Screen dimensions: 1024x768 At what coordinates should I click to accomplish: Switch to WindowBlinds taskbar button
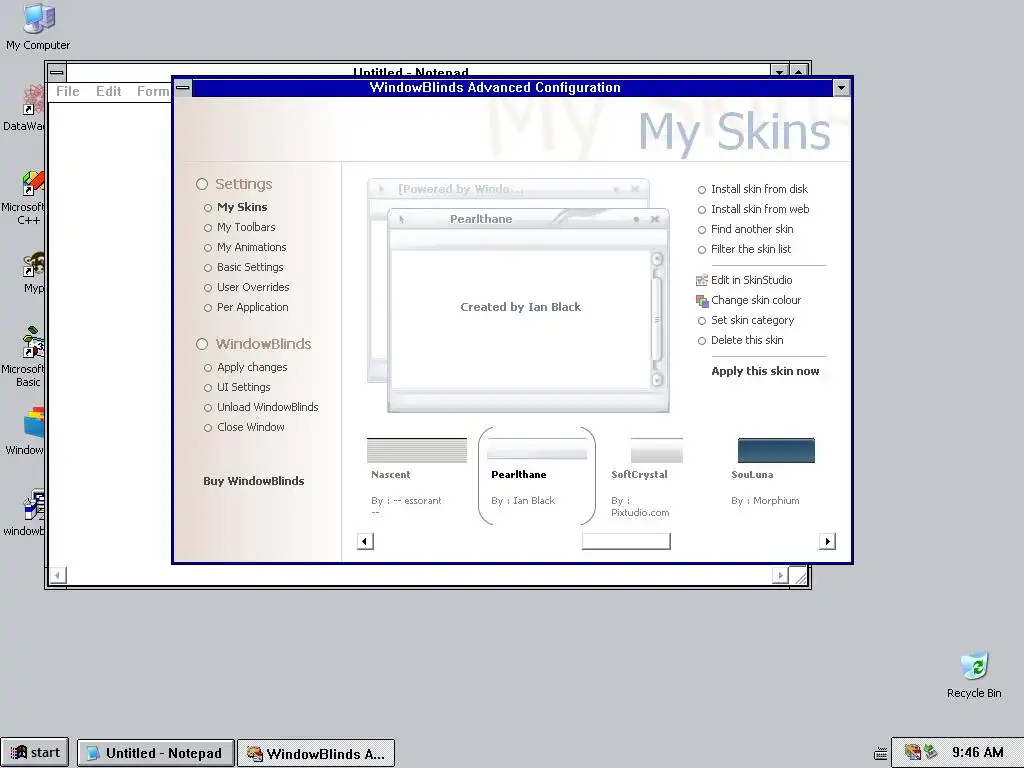[x=316, y=753]
